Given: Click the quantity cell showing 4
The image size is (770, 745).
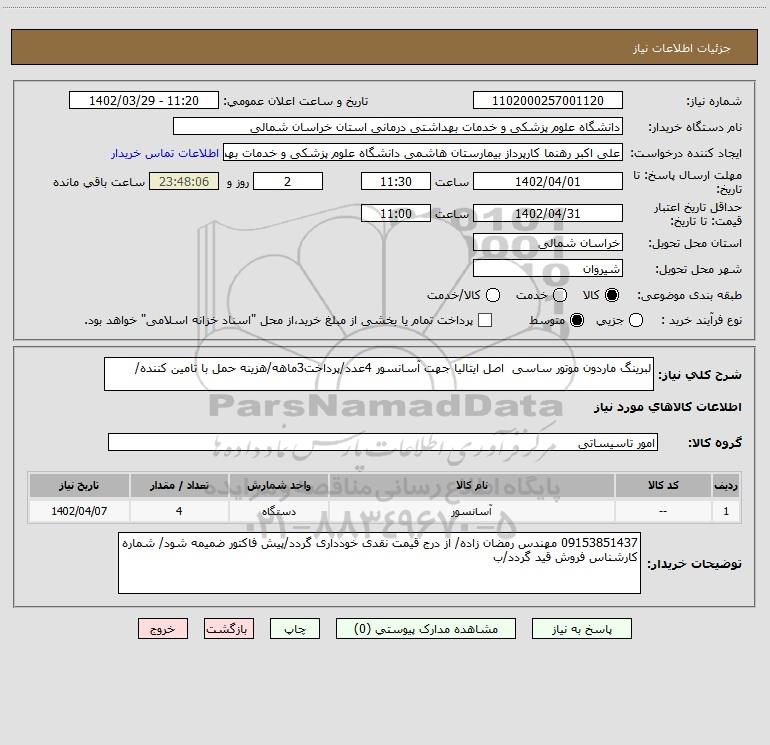Looking at the screenshot, I should pyautogui.click(x=179, y=511).
